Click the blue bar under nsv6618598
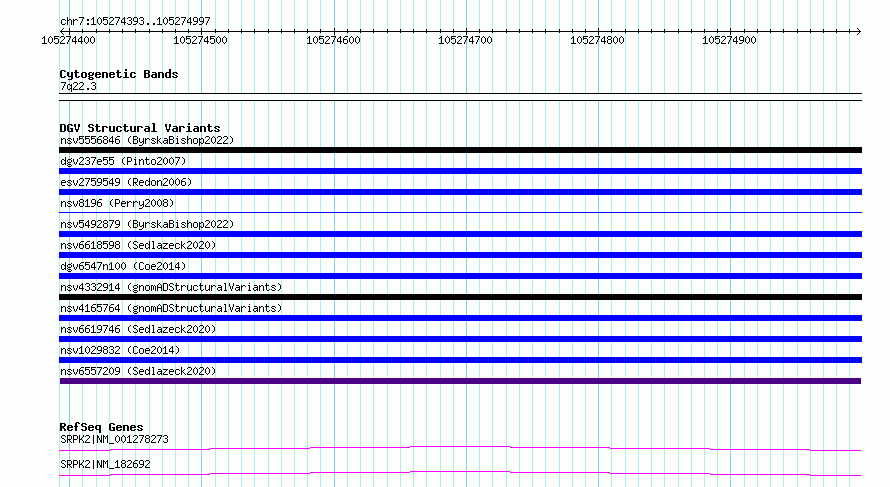Image resolution: width=890 pixels, height=487 pixels. coord(460,255)
